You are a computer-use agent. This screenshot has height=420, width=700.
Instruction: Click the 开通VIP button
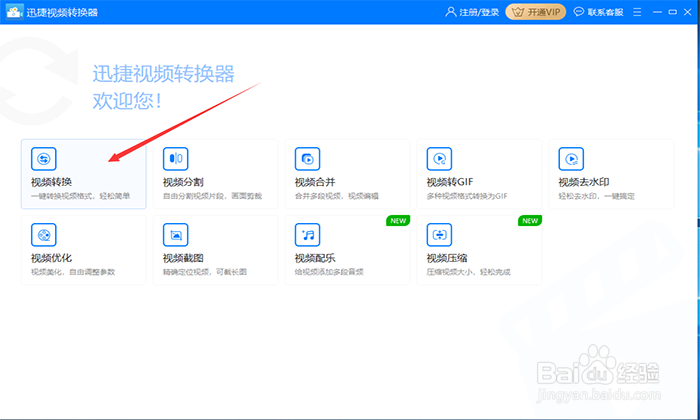click(536, 12)
